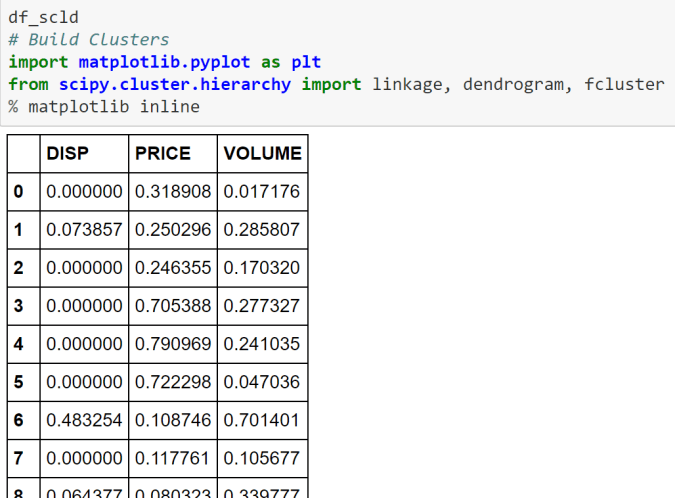Viewport: 675px width, 498px height.
Task: Click the VOLUME value 0.047036
Action: pyautogui.click(x=262, y=383)
